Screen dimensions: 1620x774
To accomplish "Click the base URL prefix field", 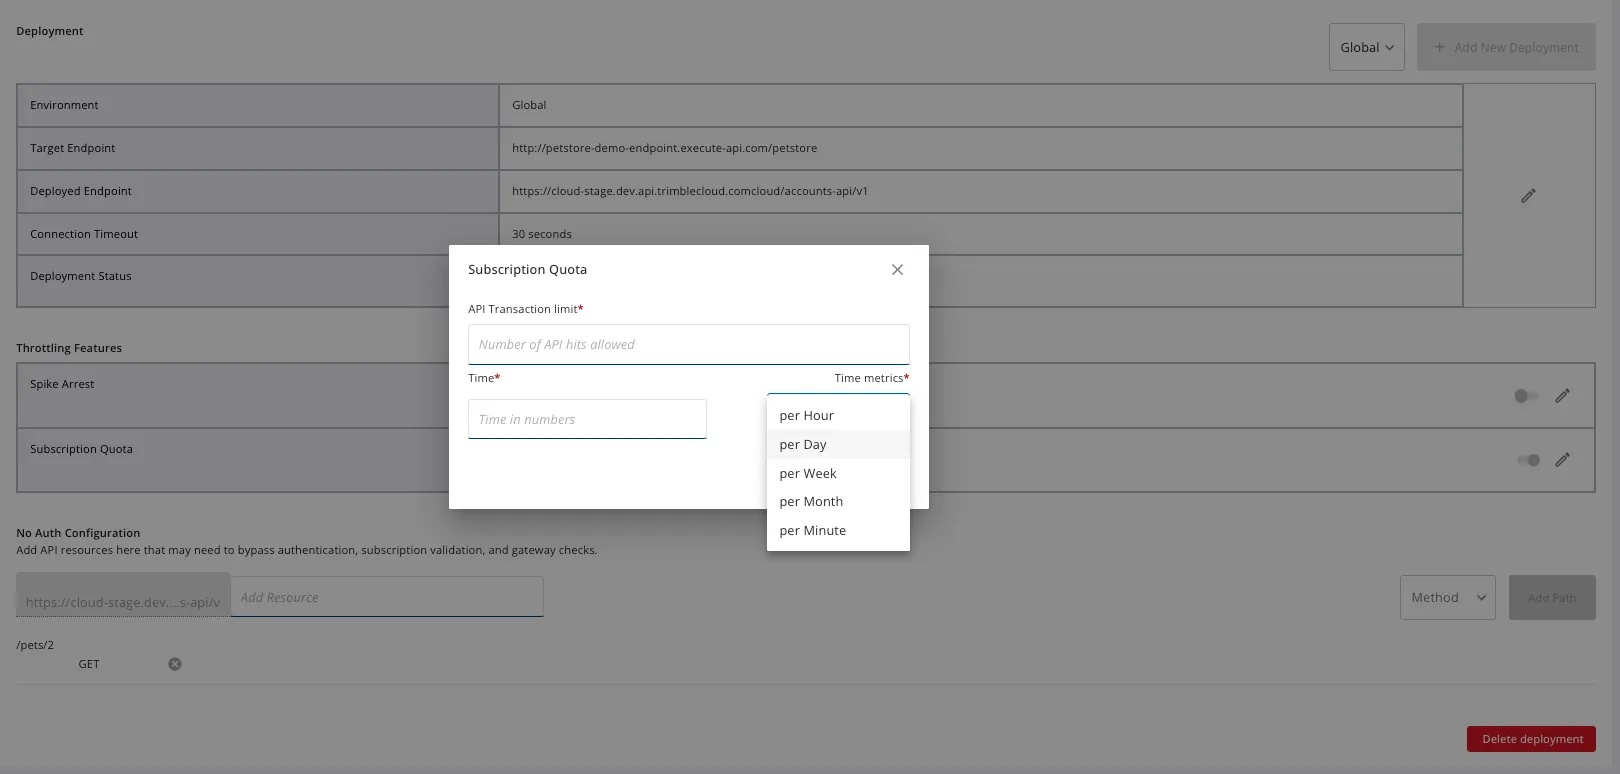I will [x=123, y=595].
